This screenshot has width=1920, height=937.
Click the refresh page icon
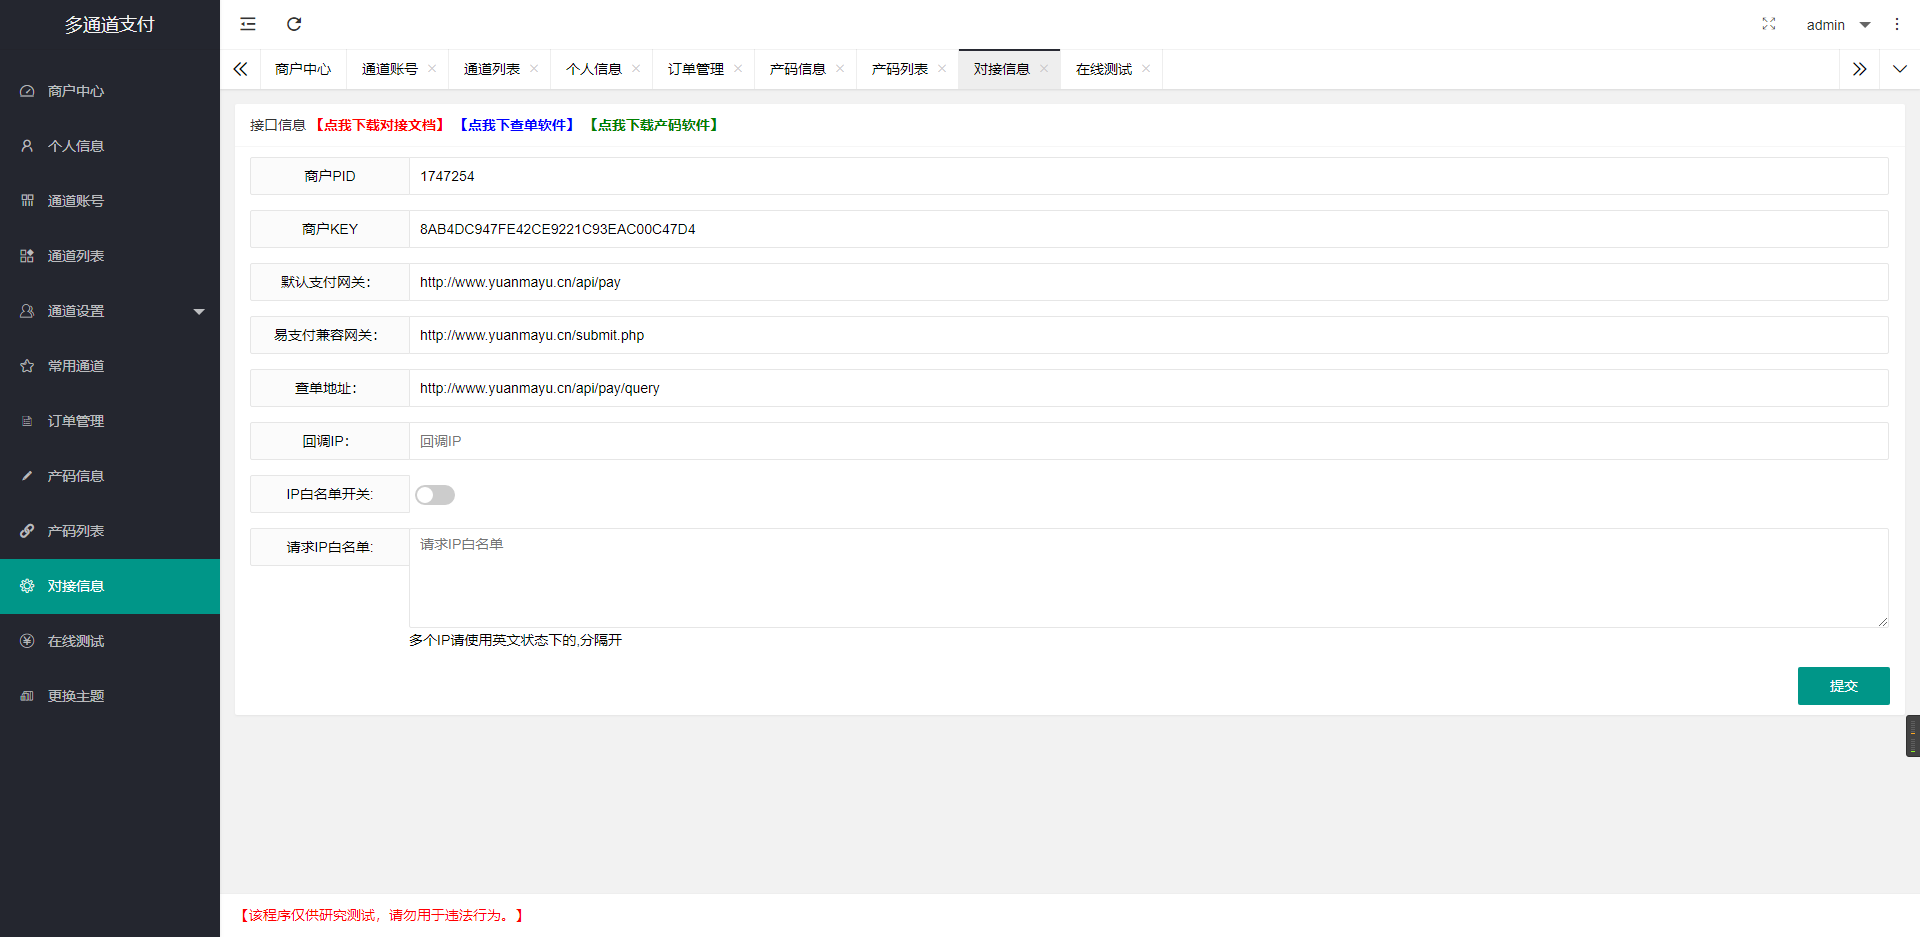(294, 24)
